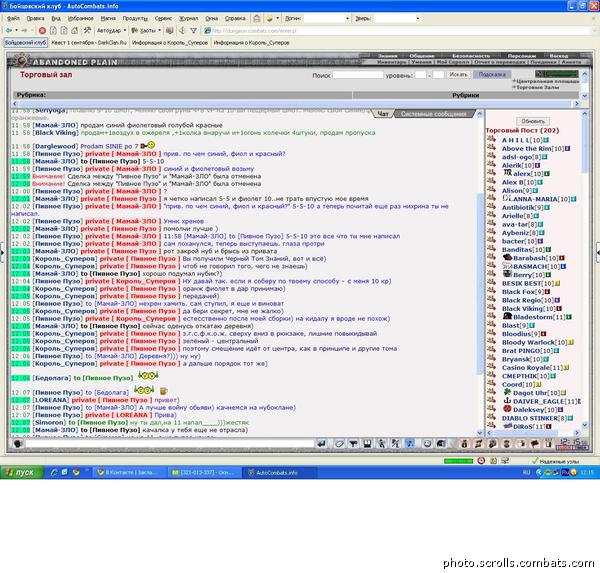The width and height of the screenshot is (600, 573).
Task: Click the Internet Explorer quick launch icon
Action: (54, 472)
